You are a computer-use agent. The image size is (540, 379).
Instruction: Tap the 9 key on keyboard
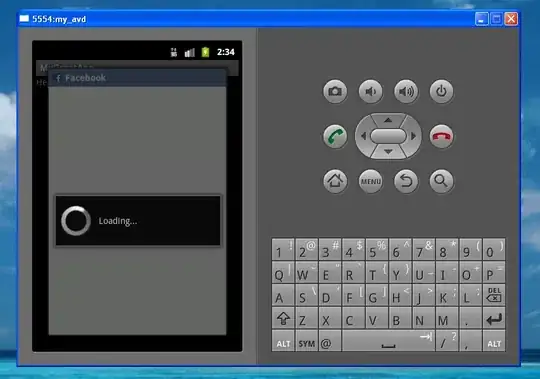[470, 249]
